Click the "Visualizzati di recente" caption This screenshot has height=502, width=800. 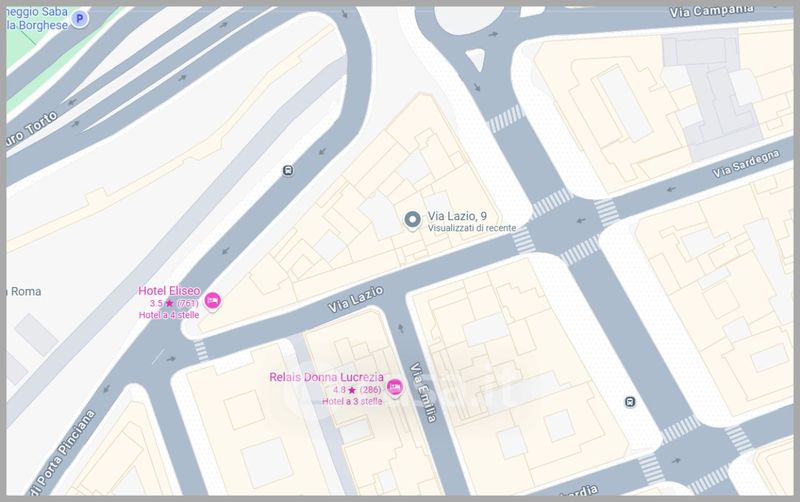coord(471,229)
